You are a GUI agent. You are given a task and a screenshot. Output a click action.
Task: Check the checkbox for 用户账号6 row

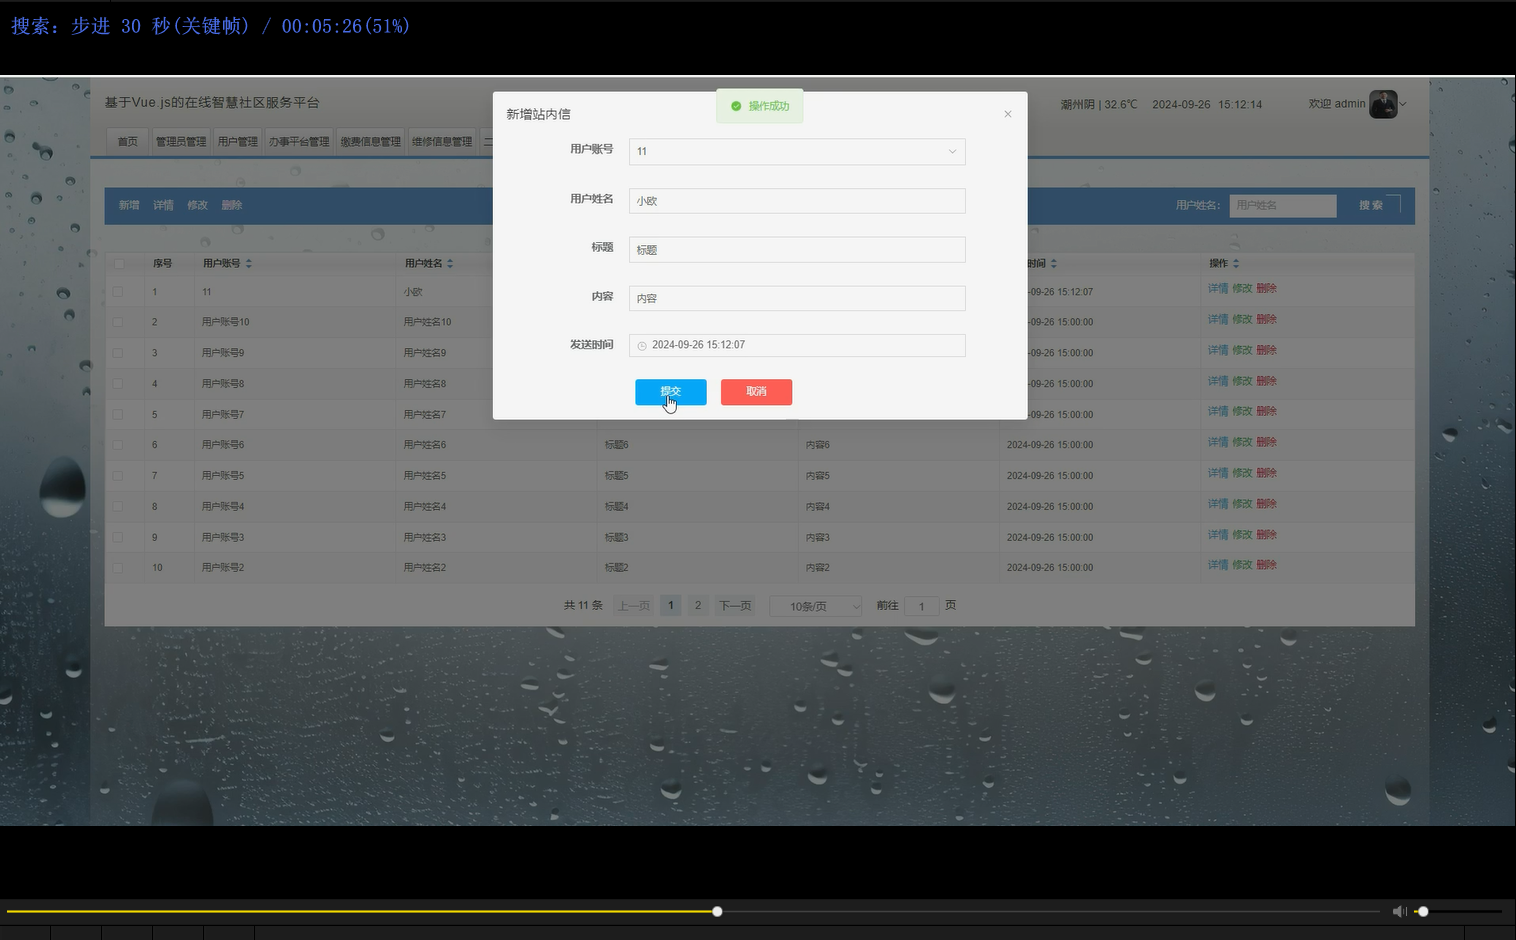pos(118,445)
